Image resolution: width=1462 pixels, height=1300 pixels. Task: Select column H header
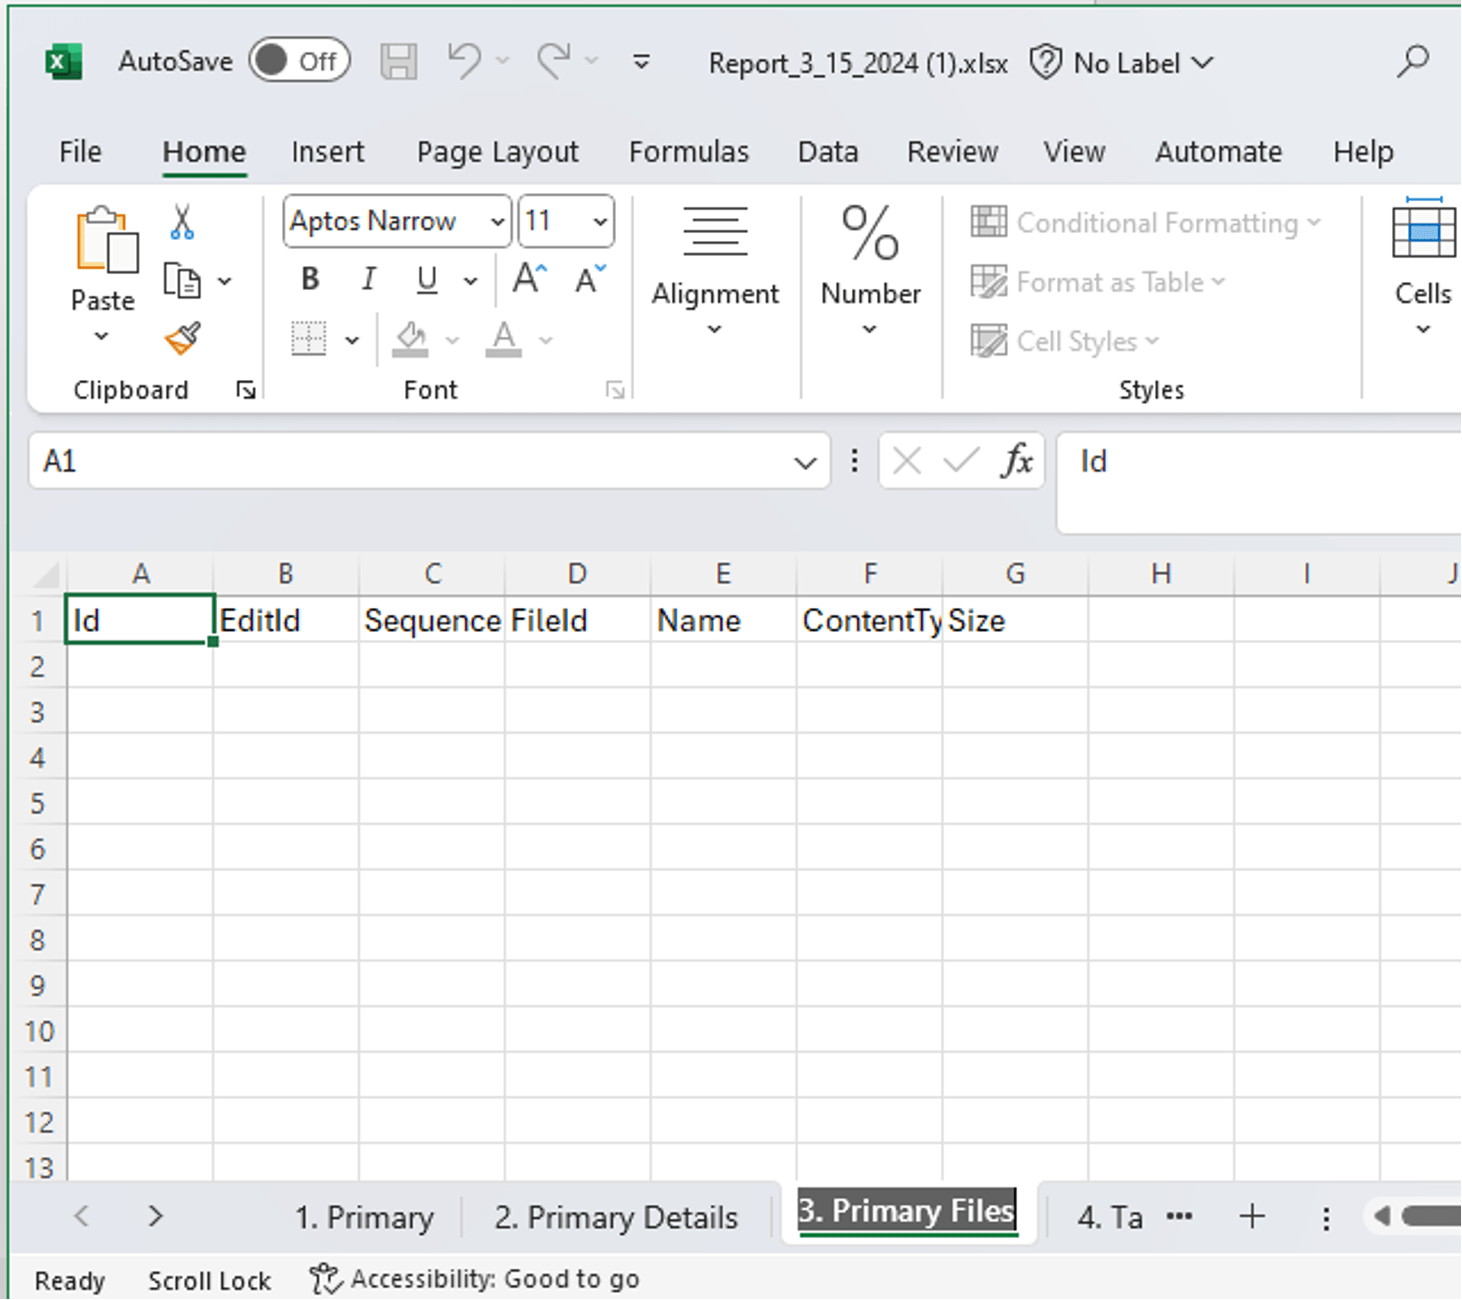coord(1161,574)
